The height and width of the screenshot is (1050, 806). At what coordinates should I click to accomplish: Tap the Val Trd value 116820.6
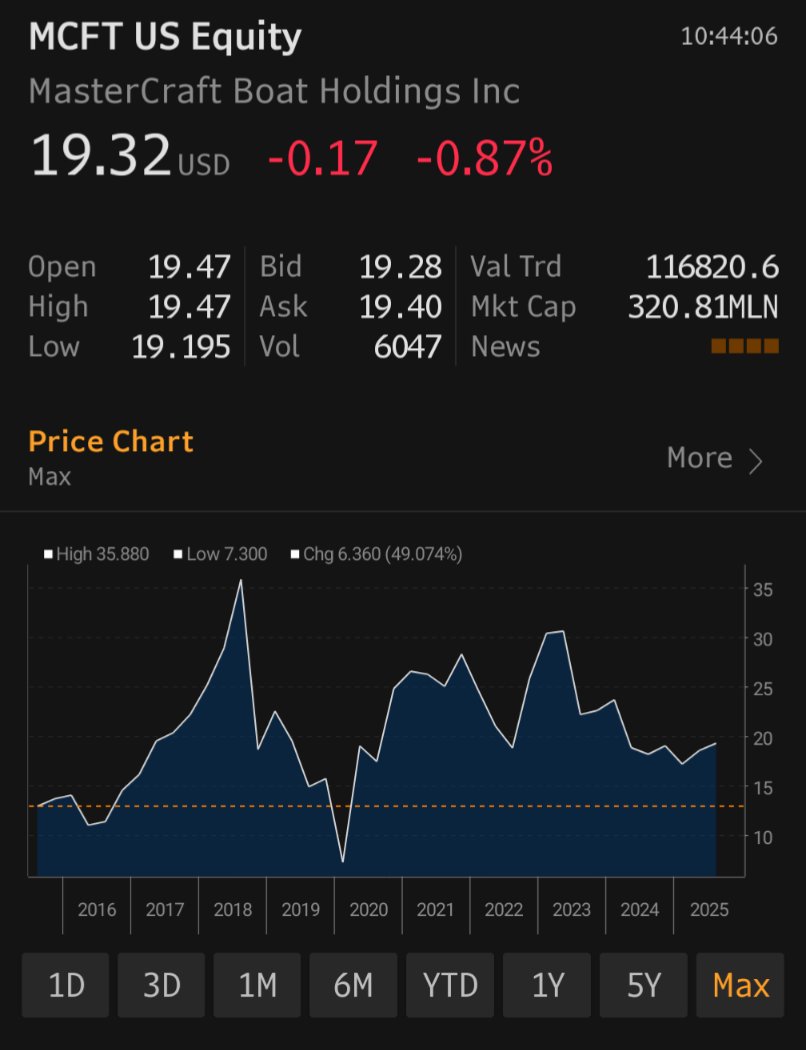coord(712,267)
